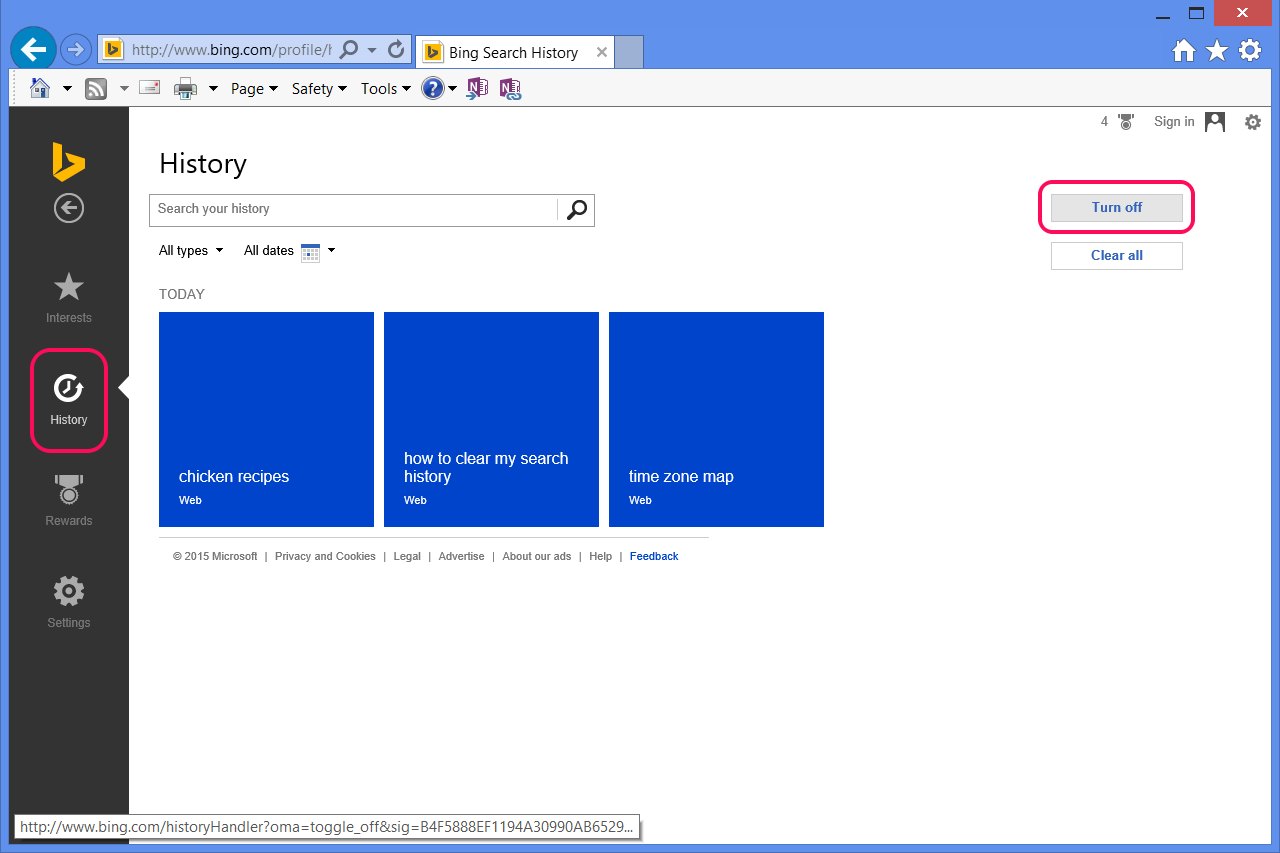The width and height of the screenshot is (1280, 853).
Task: Click the Turn off history button
Action: 1117,208
